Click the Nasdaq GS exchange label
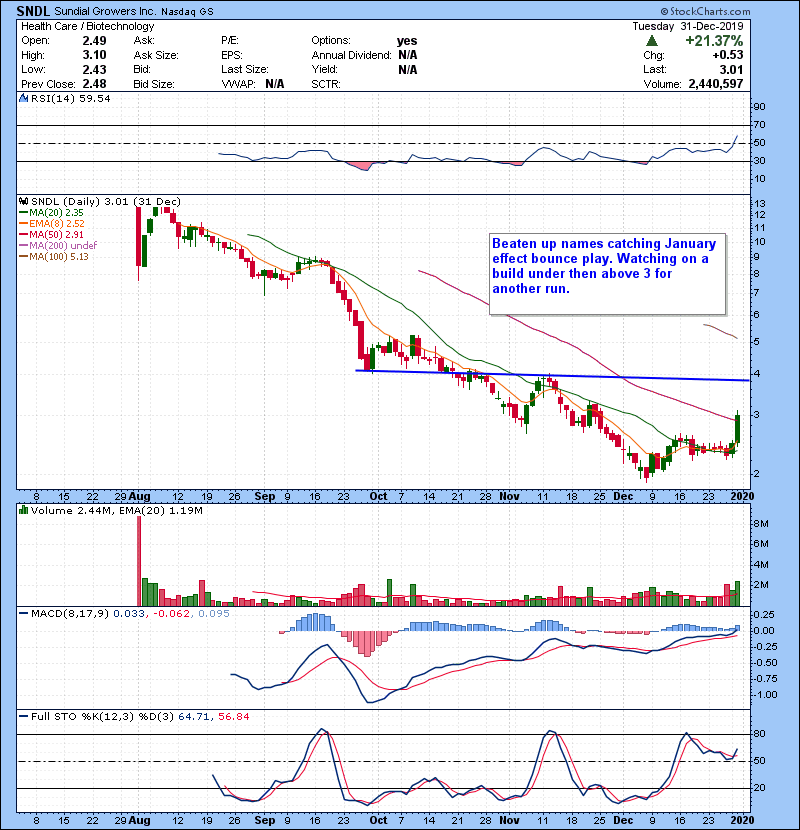Screen dimensions: 800x830 coord(187,12)
